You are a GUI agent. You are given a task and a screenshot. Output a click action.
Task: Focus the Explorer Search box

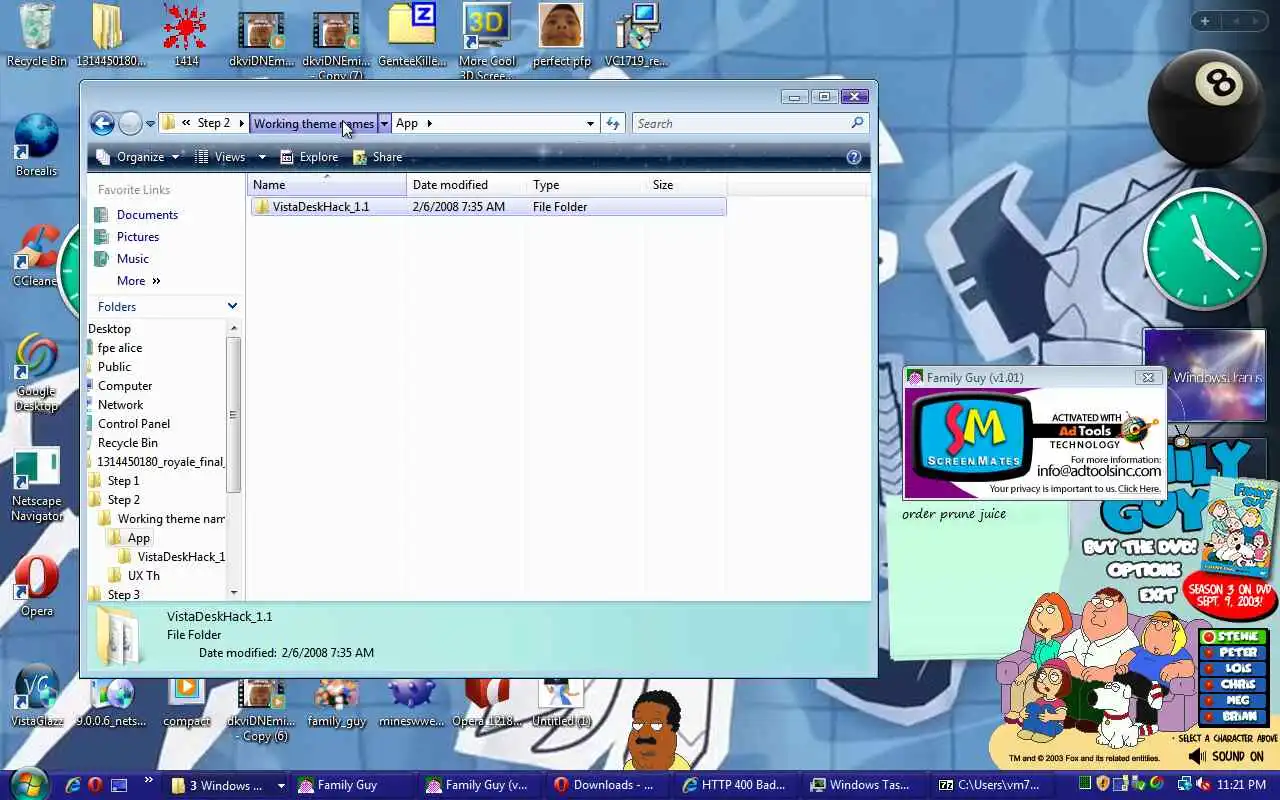[x=749, y=123]
